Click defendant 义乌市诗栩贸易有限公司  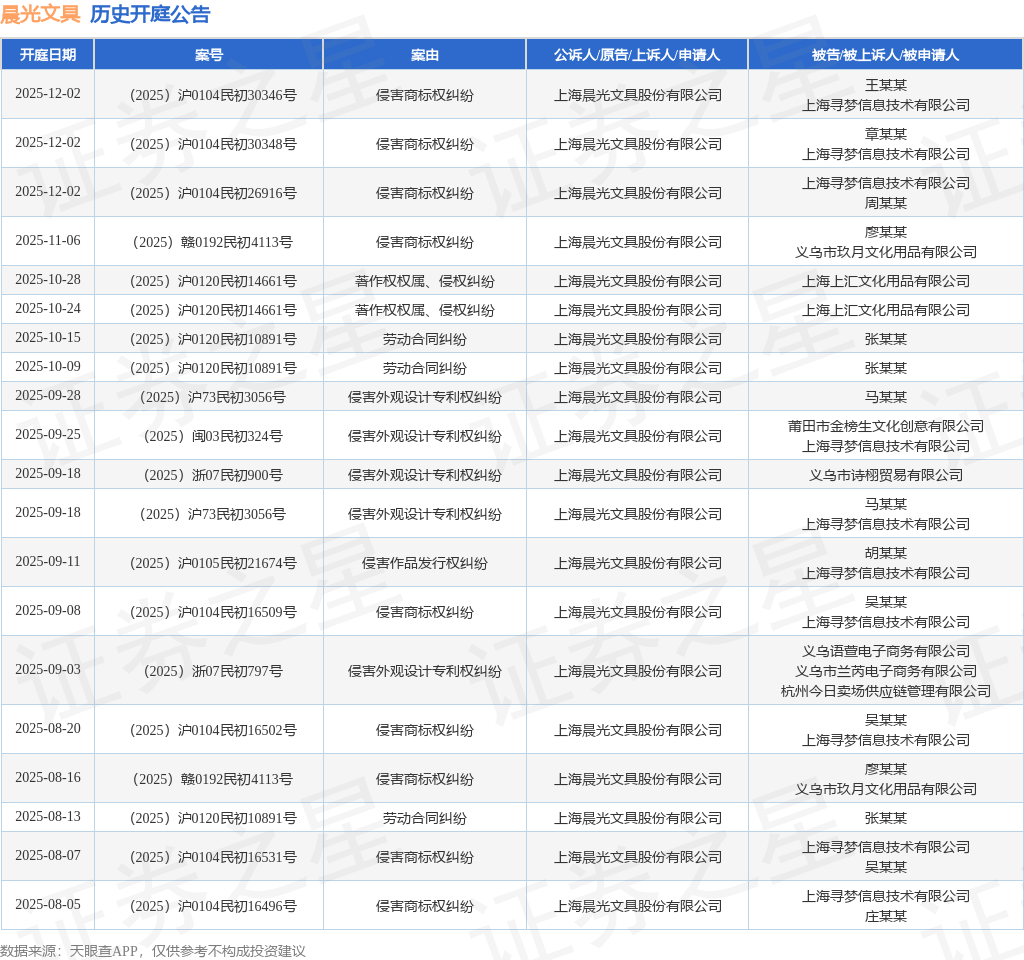pos(886,475)
